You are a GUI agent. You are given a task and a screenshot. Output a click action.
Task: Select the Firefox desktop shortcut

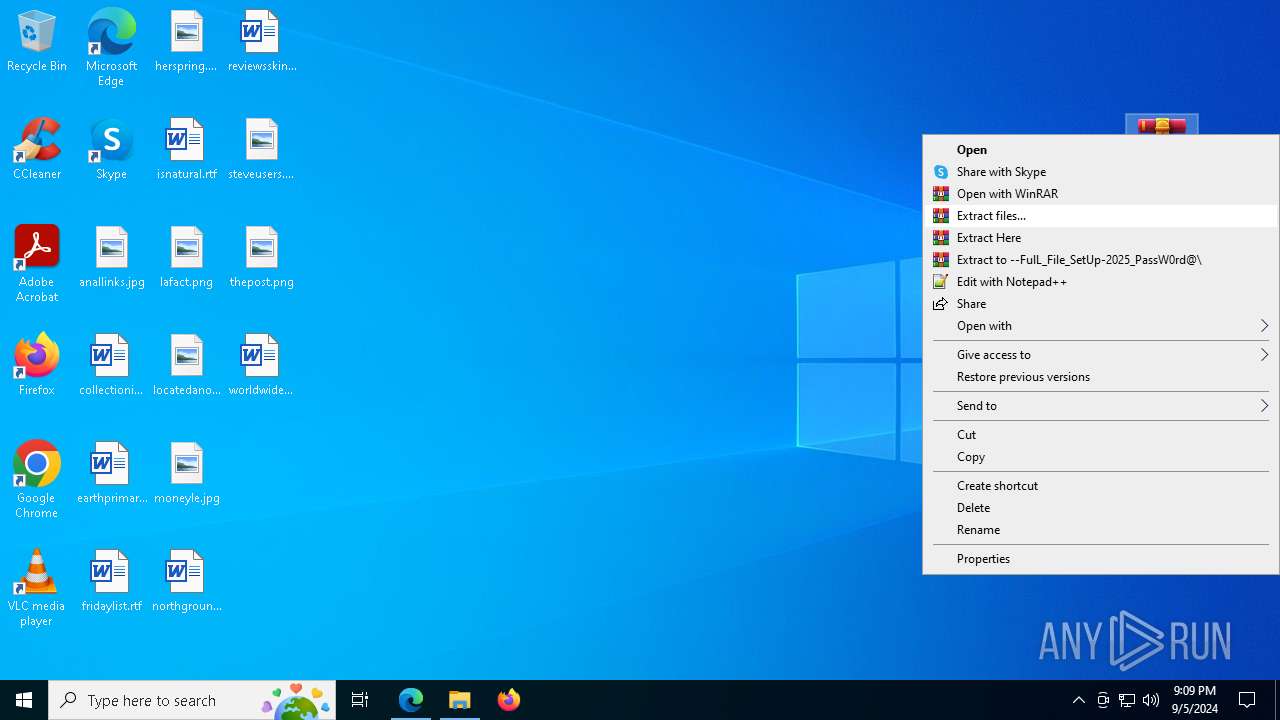[37, 365]
